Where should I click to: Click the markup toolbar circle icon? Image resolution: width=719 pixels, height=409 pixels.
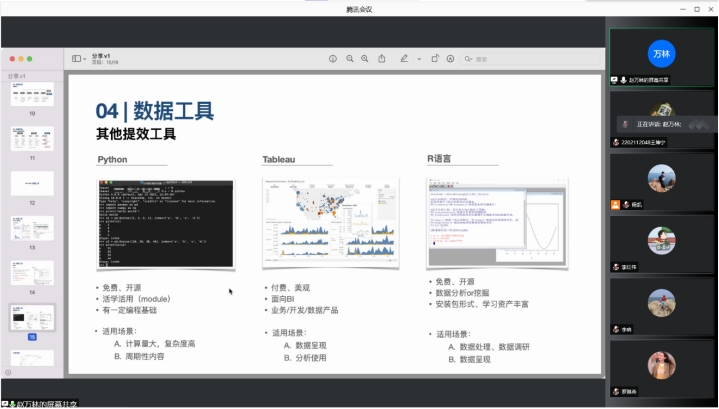point(452,59)
